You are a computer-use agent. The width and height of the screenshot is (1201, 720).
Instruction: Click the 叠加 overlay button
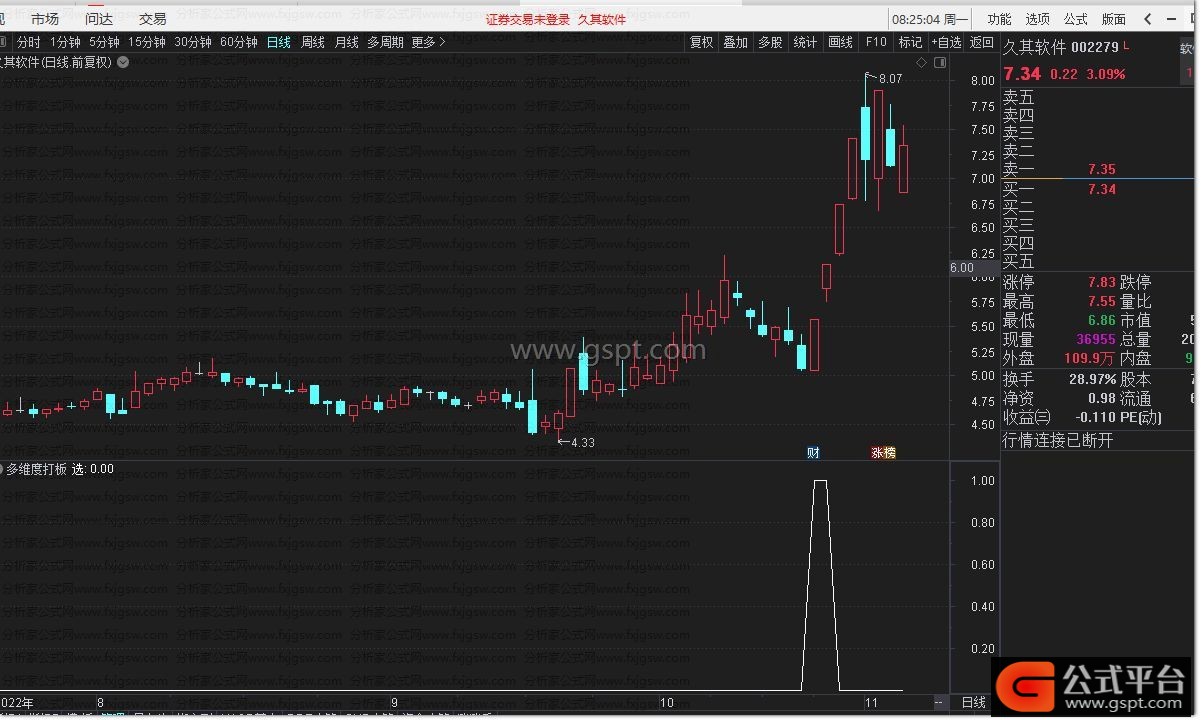735,42
